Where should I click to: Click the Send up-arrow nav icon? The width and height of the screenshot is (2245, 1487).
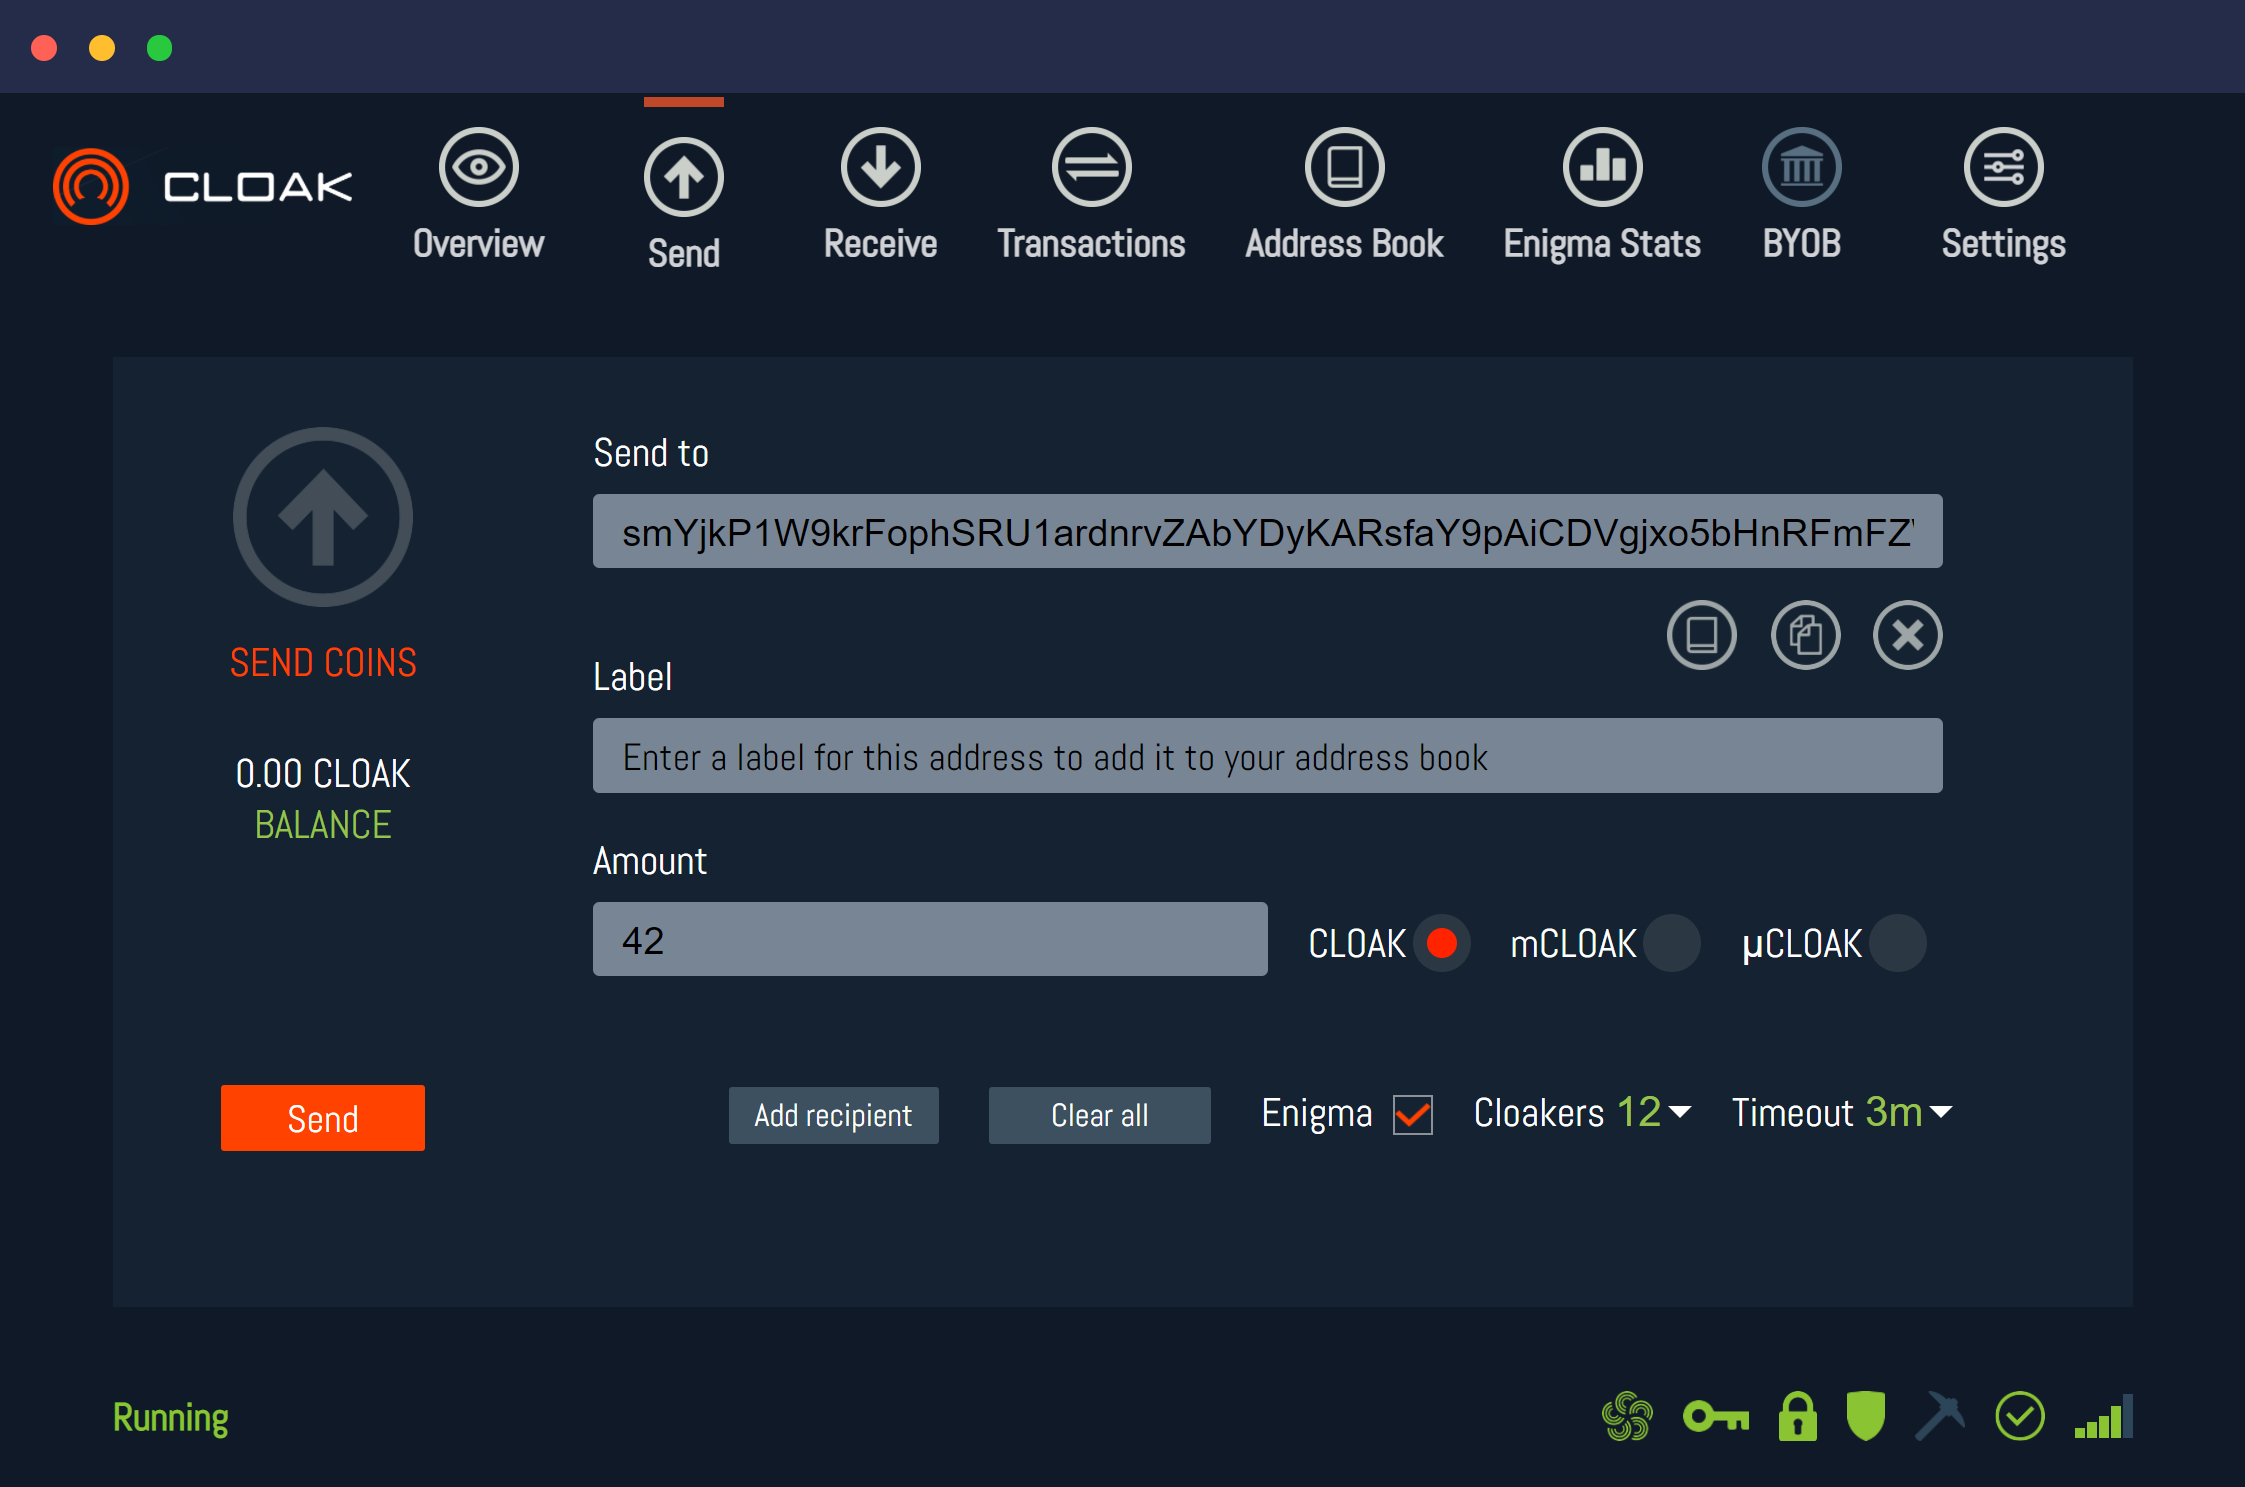[x=684, y=177]
